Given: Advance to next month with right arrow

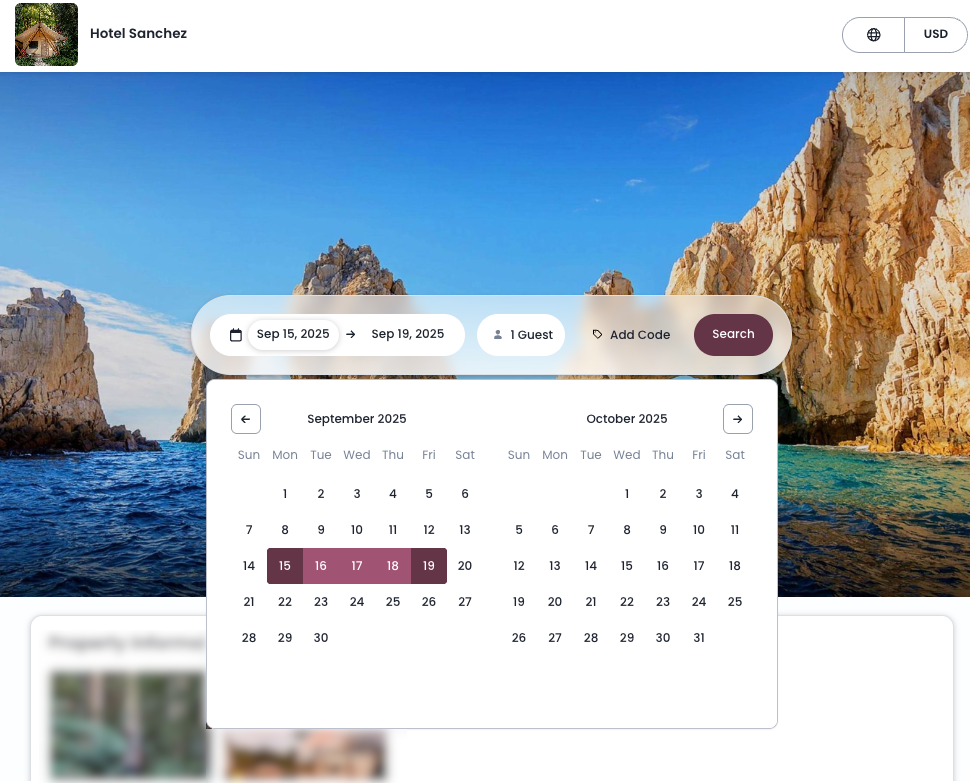Looking at the screenshot, I should click(737, 419).
